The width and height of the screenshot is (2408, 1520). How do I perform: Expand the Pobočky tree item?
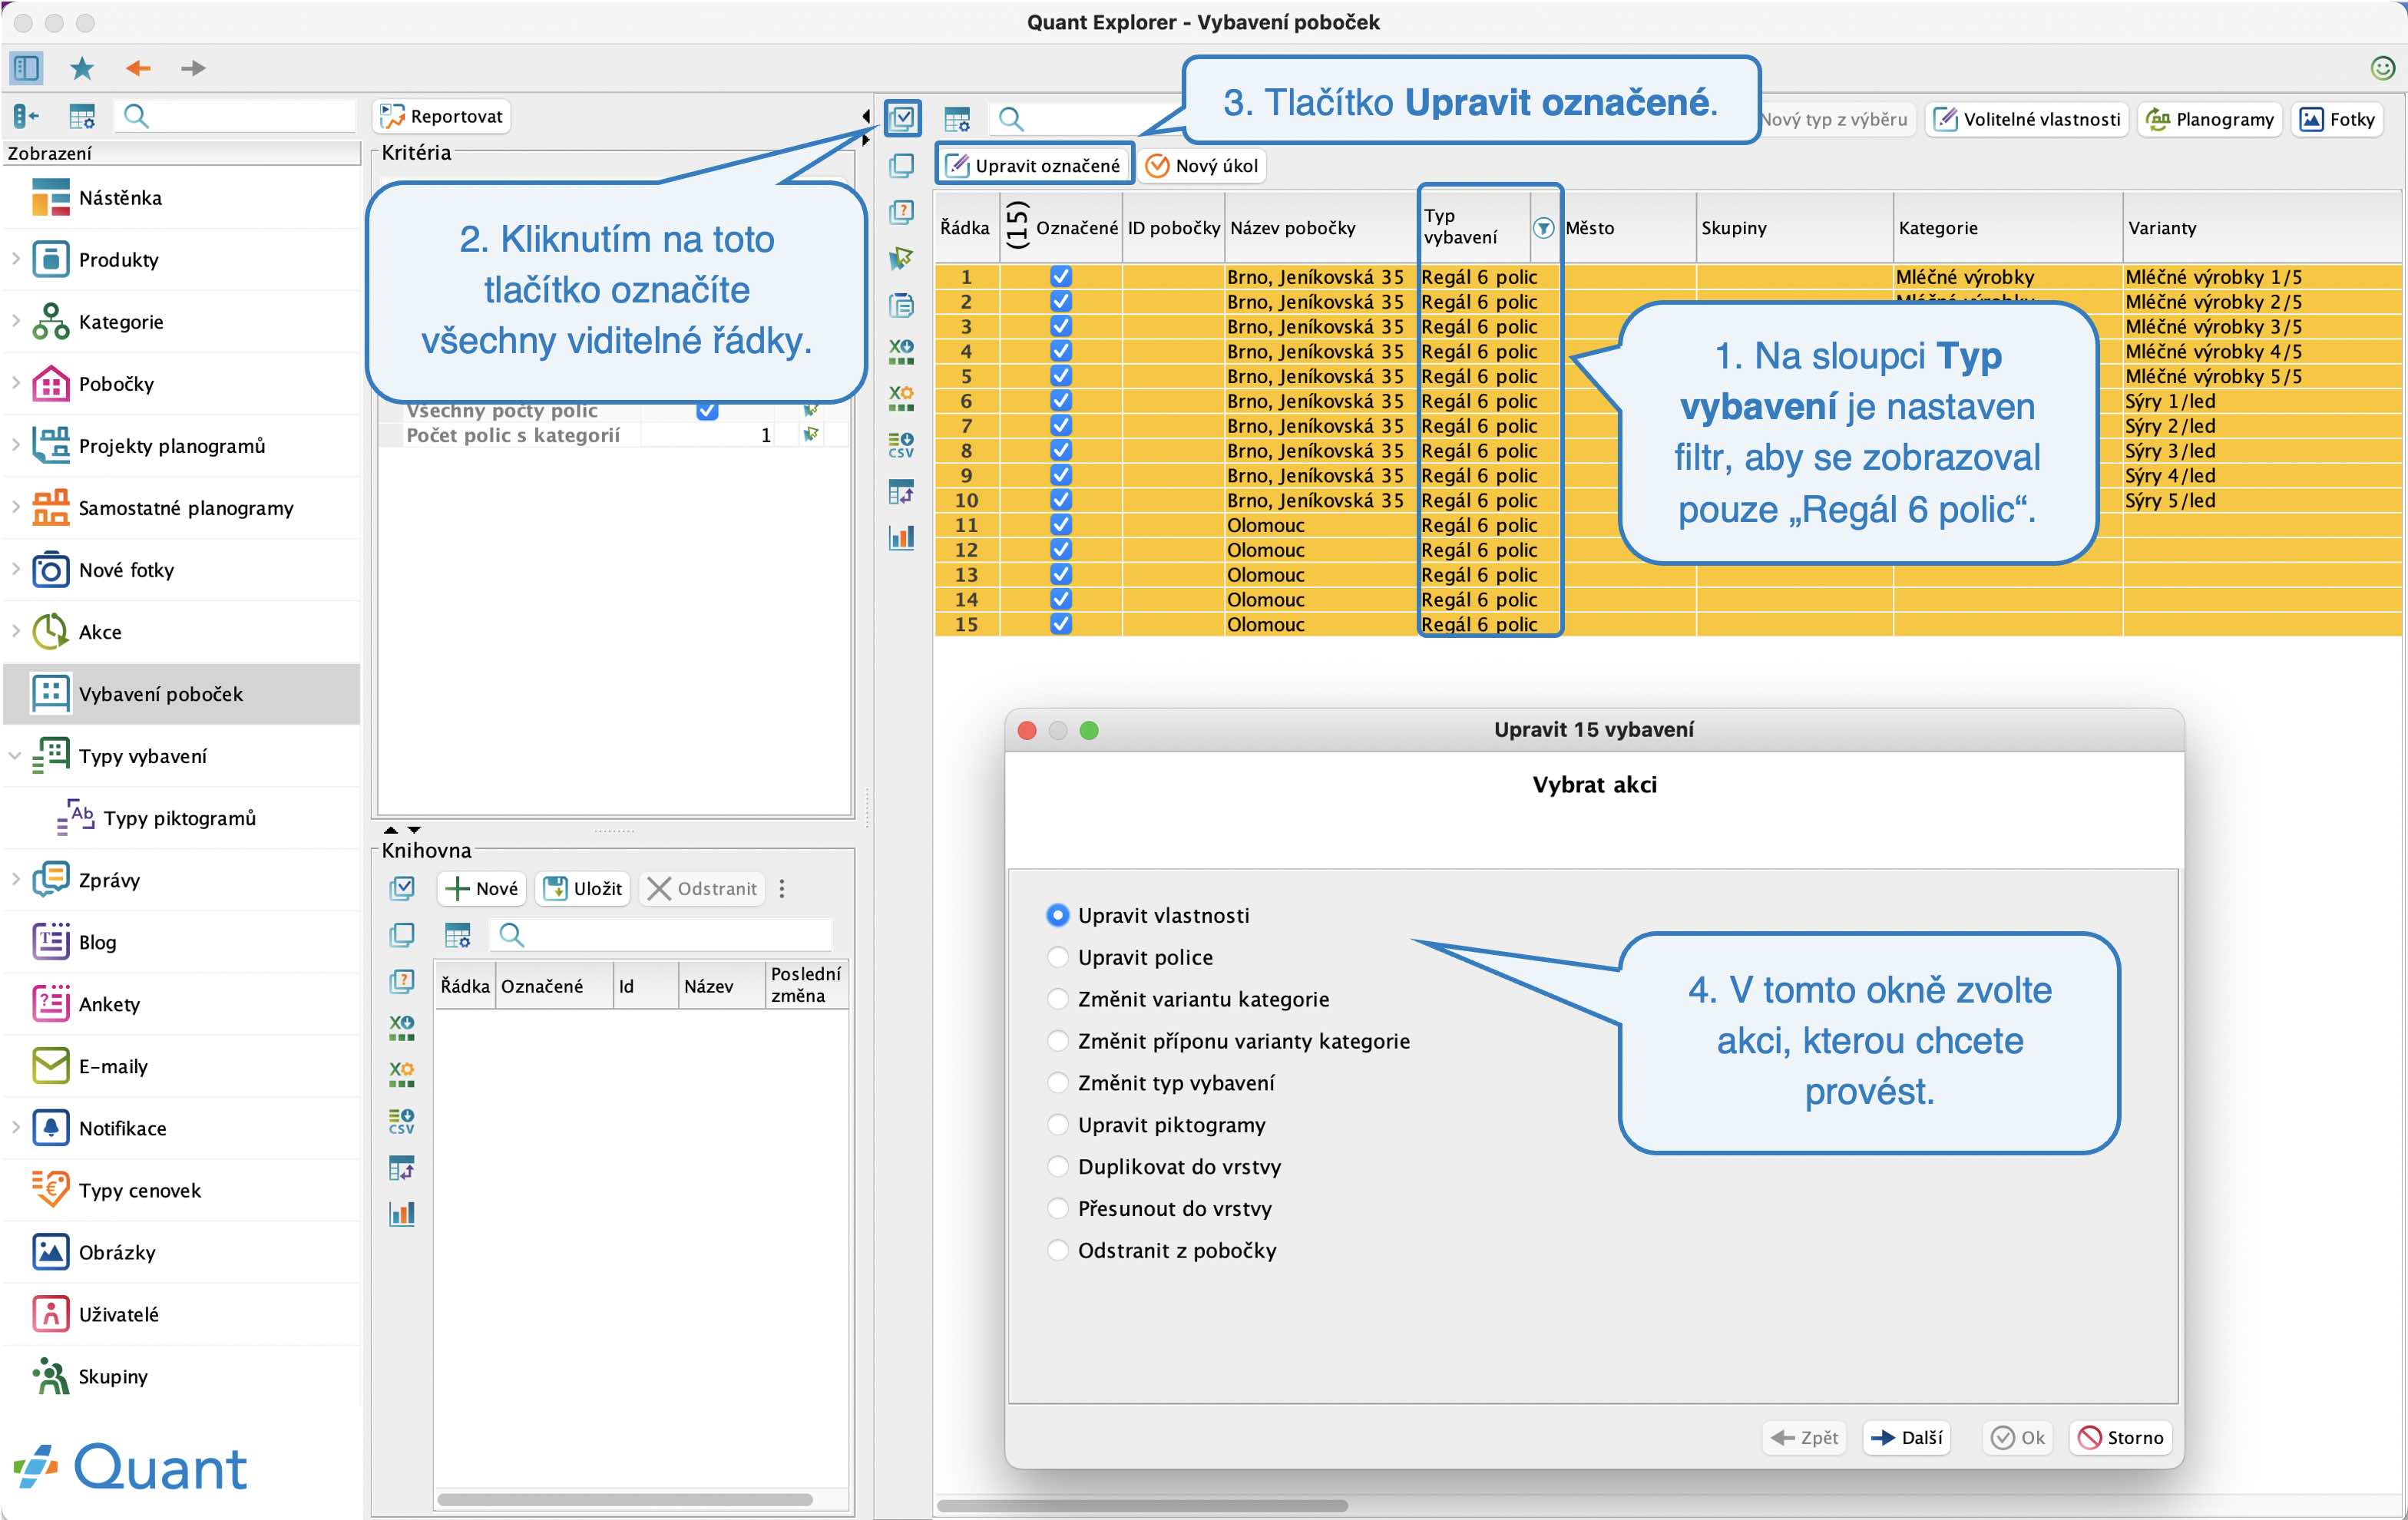[16, 383]
